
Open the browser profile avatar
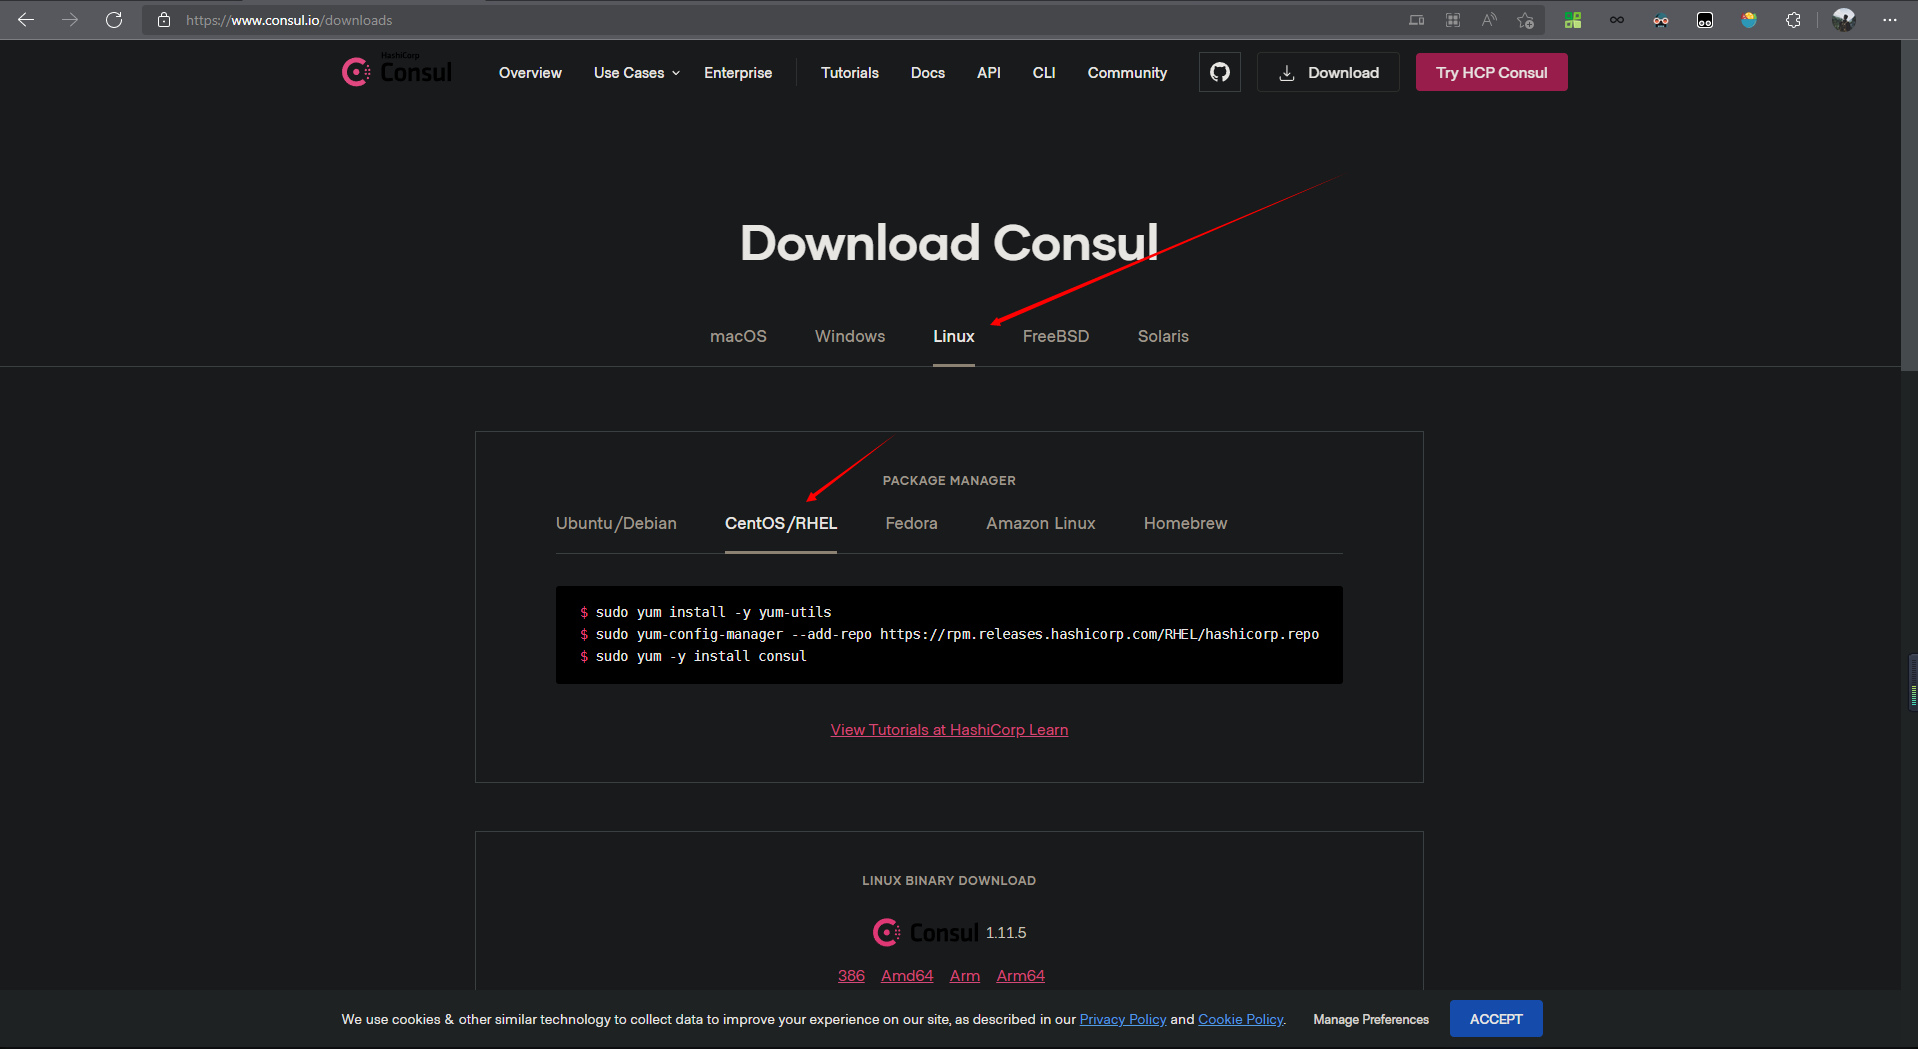coord(1844,20)
